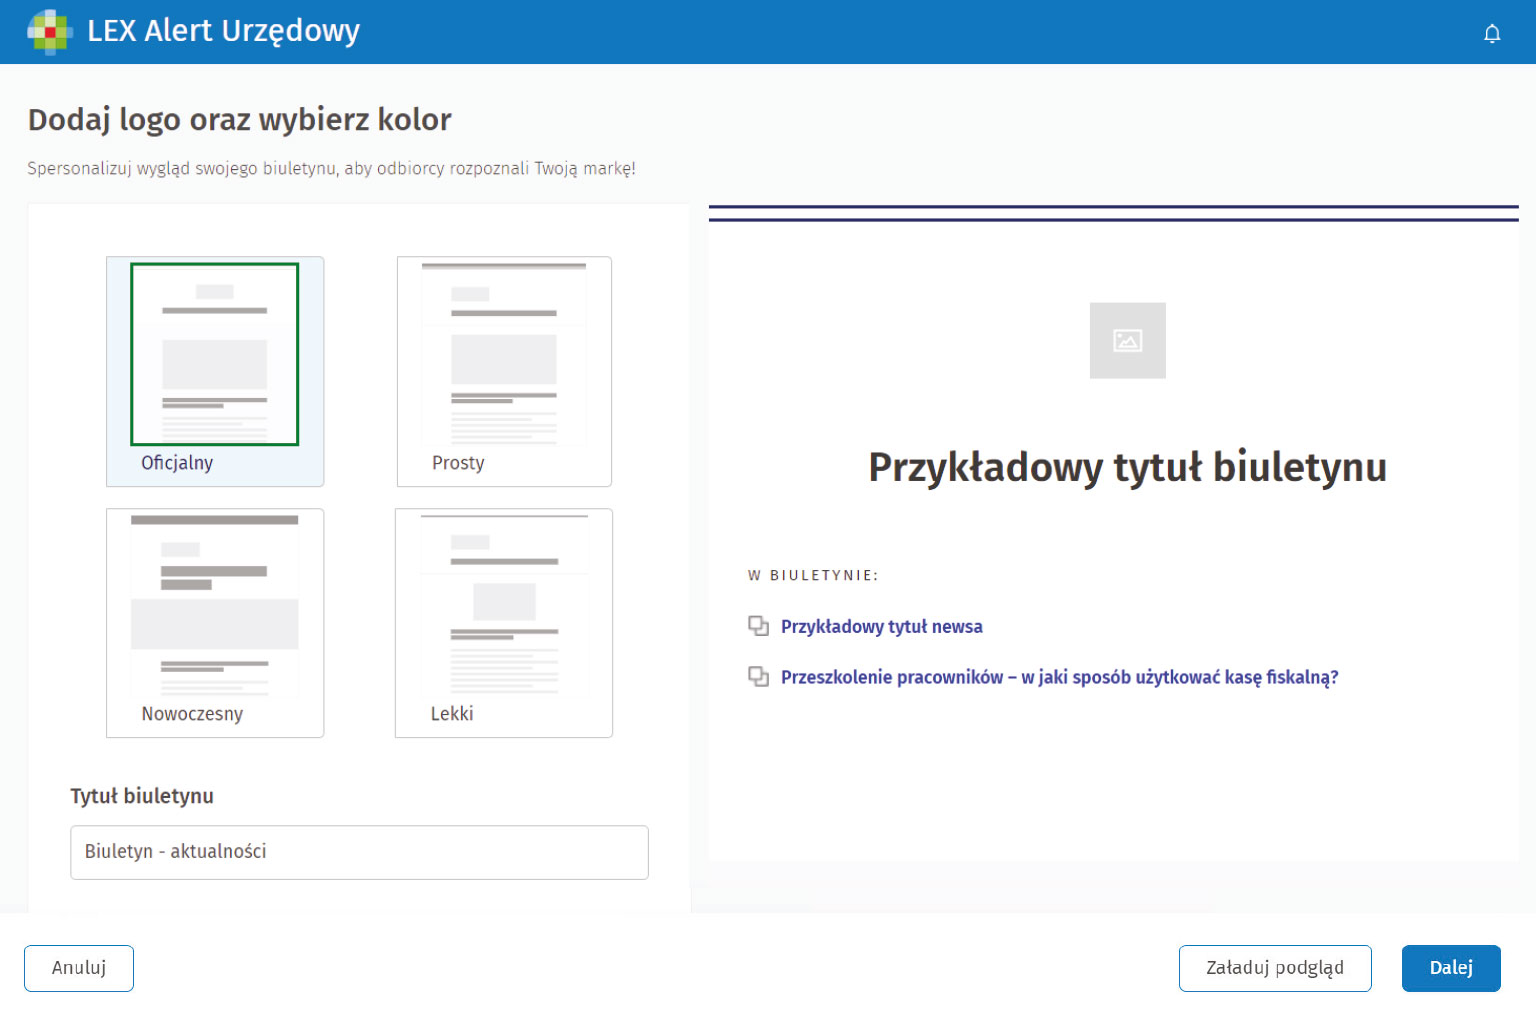Click the 'Przykładowy tytuł biuletynu' preview heading
Screen dimensions: 1536x1024
coord(1127,467)
